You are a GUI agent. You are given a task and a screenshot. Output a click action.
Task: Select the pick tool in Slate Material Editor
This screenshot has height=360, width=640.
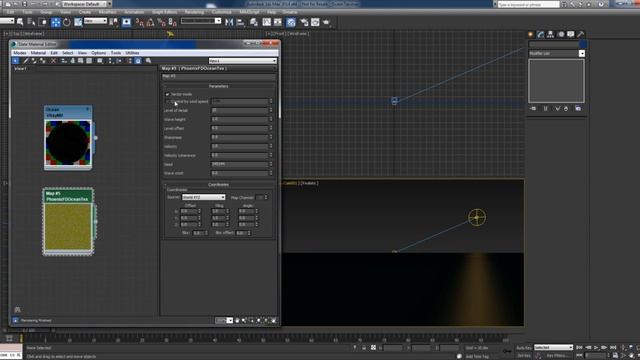pyautogui.click(x=16, y=60)
